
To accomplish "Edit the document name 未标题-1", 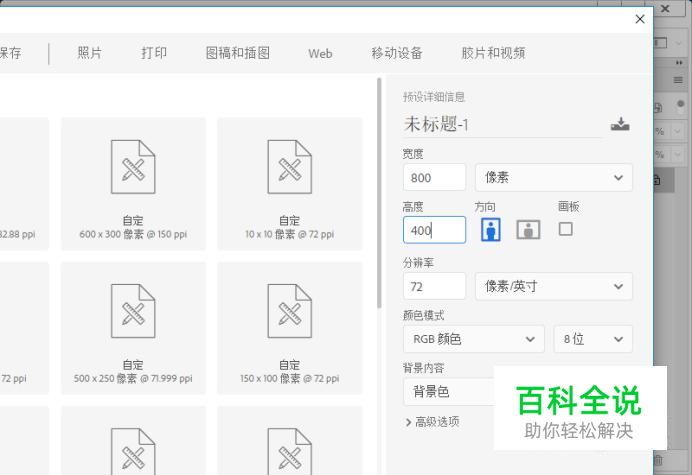I will click(503, 124).
